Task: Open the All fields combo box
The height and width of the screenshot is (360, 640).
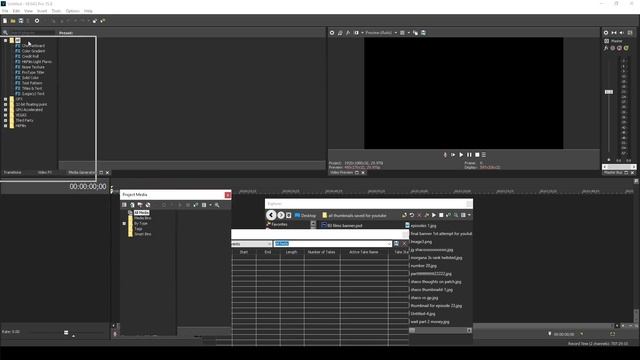Action: [333, 244]
